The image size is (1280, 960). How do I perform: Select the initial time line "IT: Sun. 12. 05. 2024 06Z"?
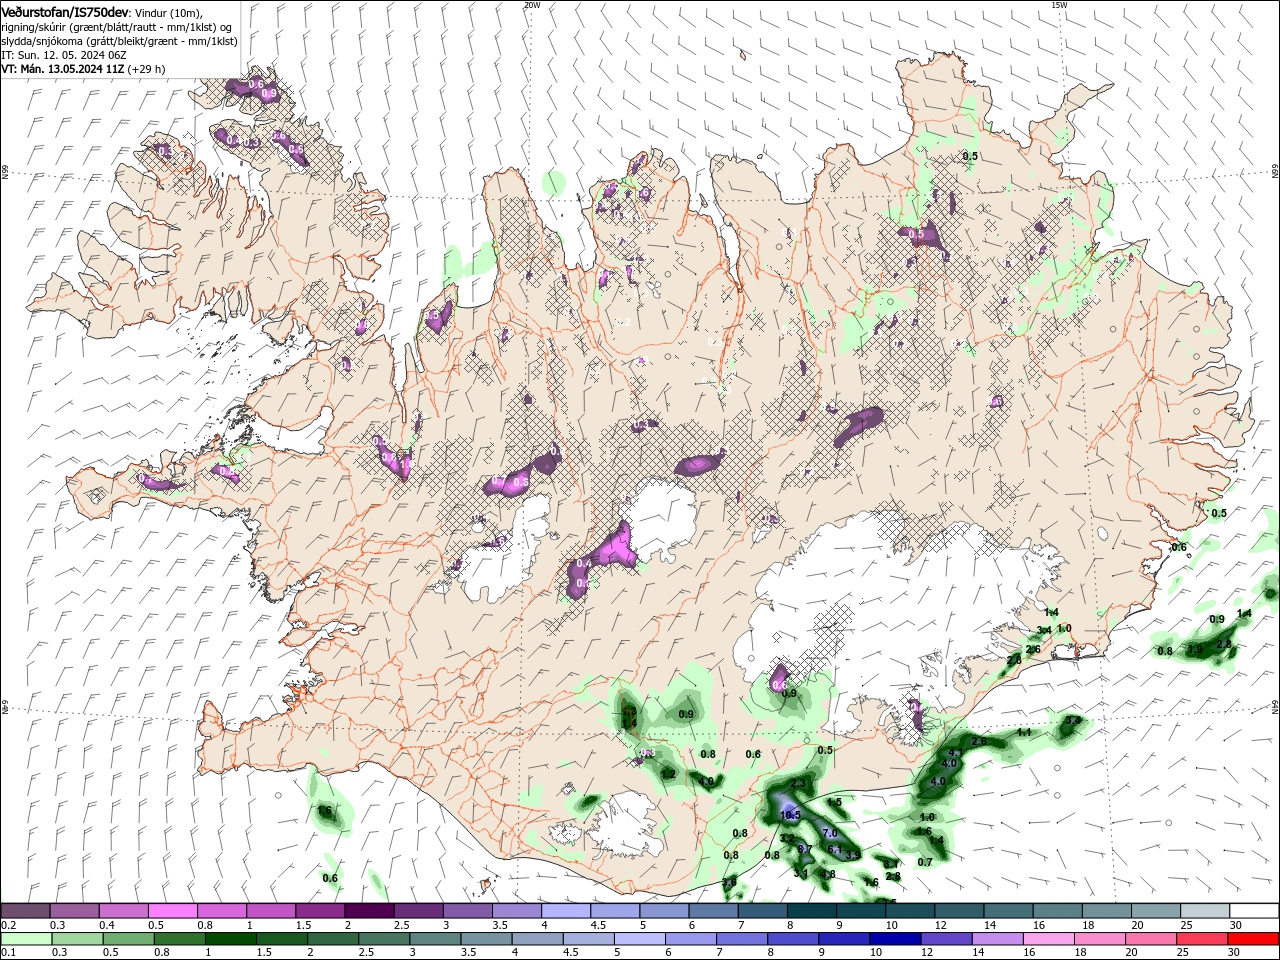[x=63, y=55]
